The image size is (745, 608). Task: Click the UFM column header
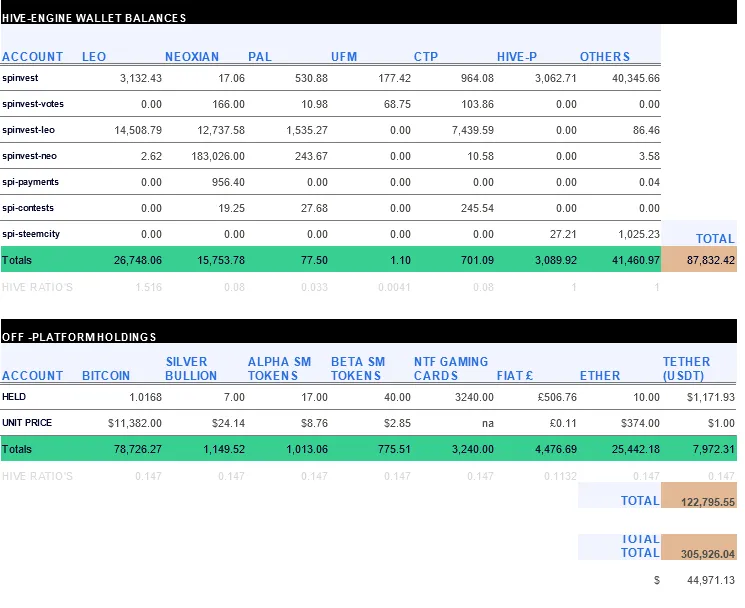344,57
